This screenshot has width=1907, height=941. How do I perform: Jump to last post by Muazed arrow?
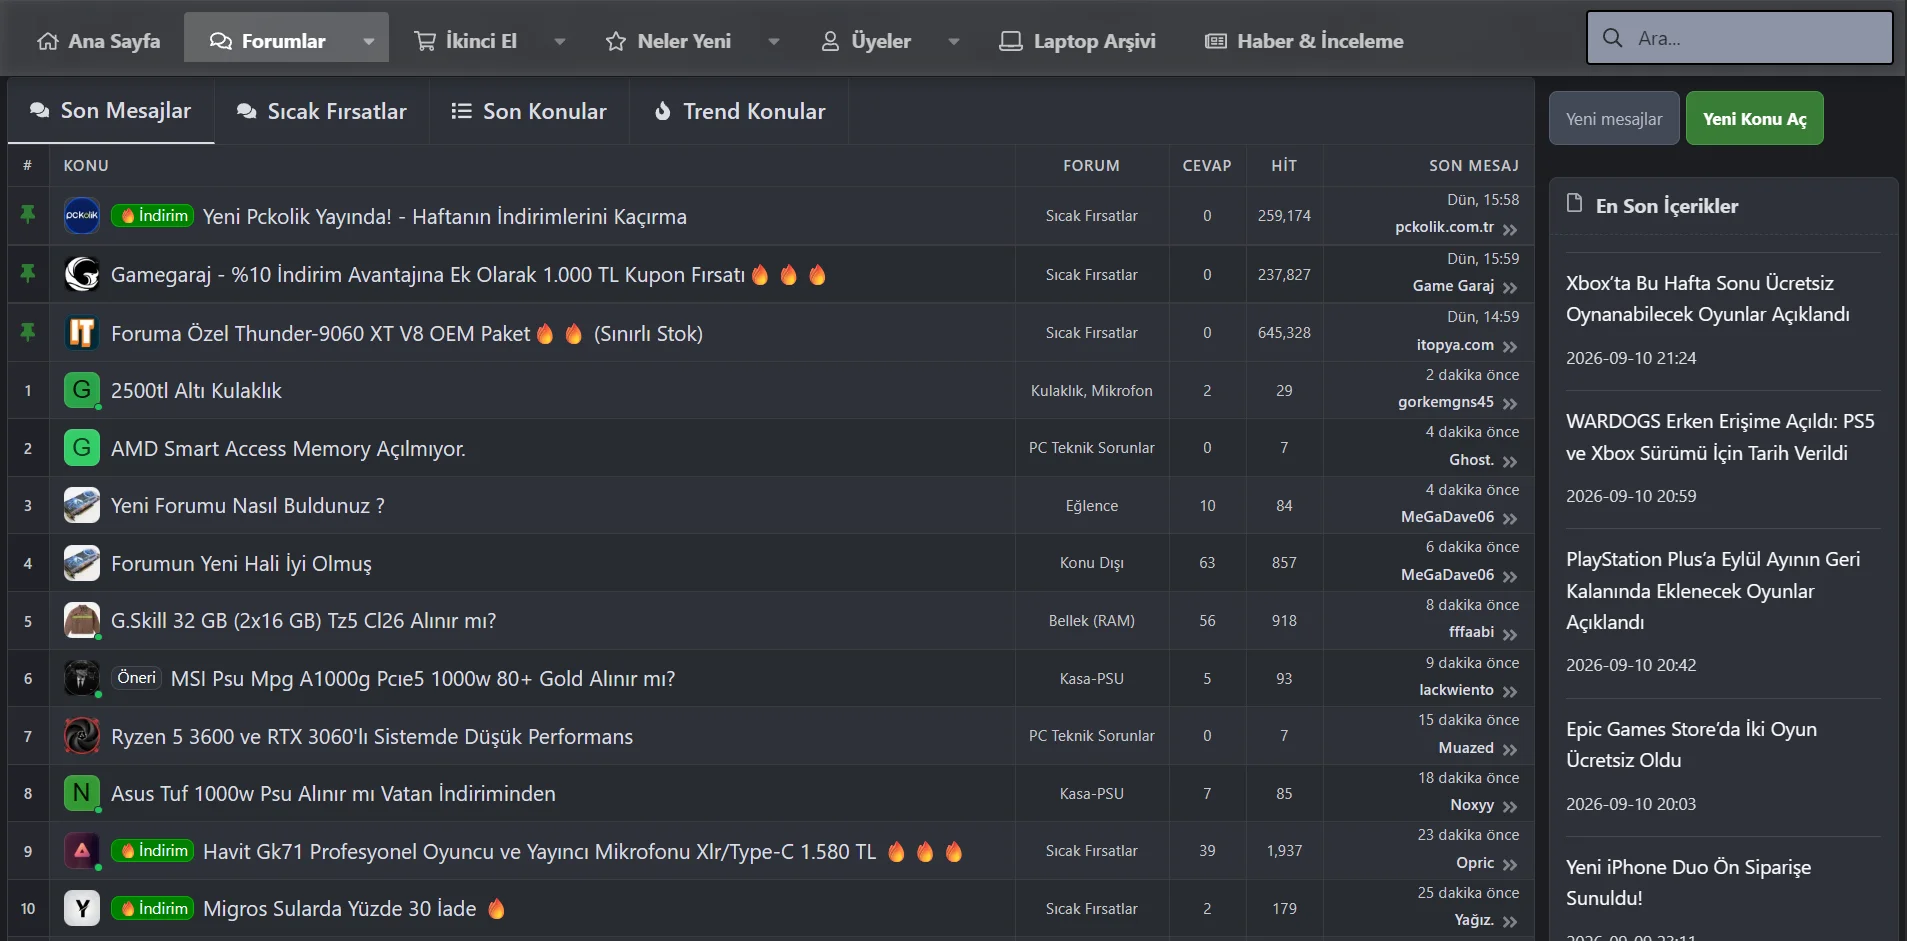coord(1510,750)
